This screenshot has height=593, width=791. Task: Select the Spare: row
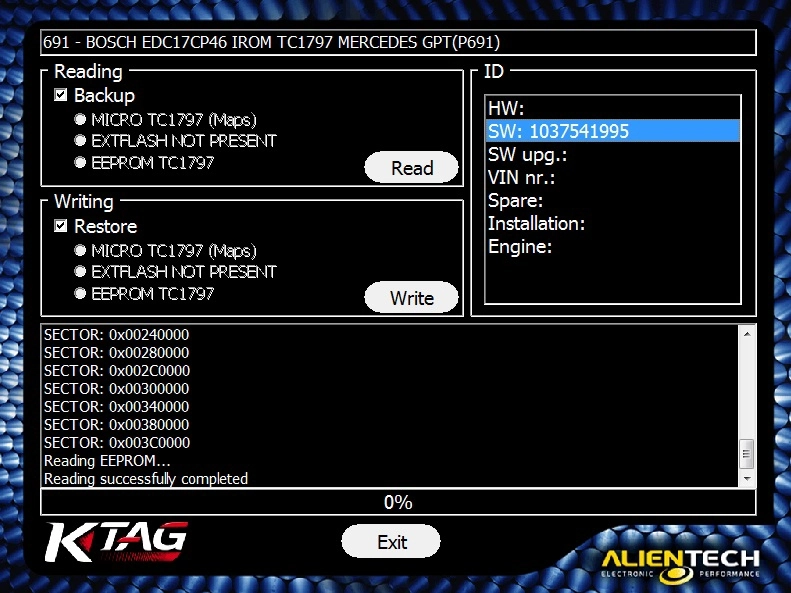pos(612,200)
